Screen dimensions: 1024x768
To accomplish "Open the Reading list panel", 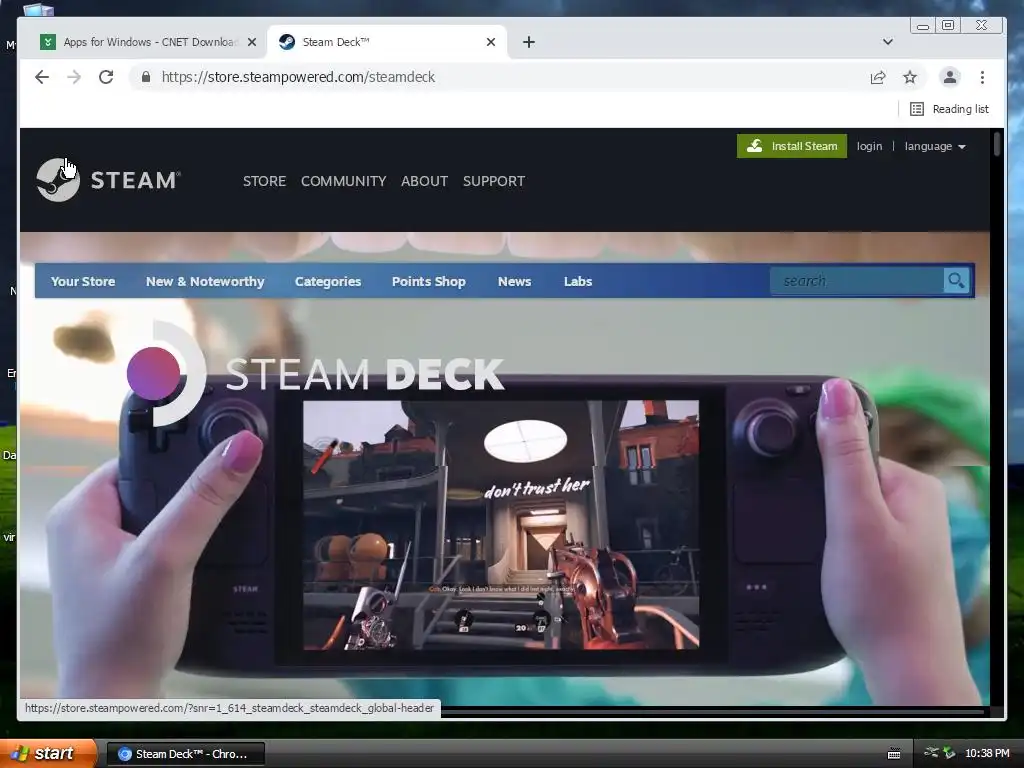I will (x=950, y=109).
